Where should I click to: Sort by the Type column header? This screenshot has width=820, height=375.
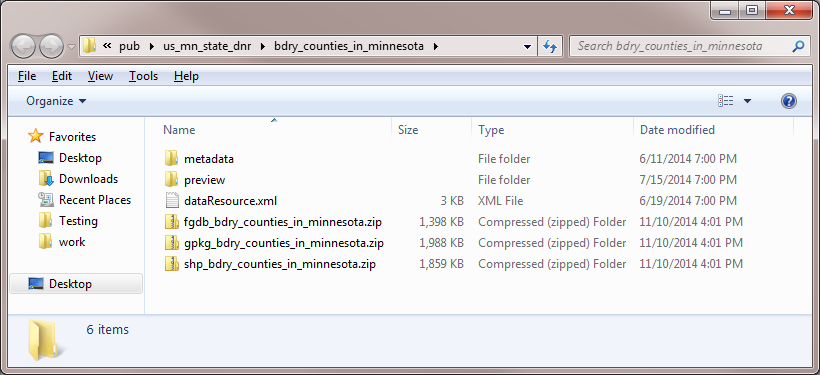pyautogui.click(x=552, y=130)
